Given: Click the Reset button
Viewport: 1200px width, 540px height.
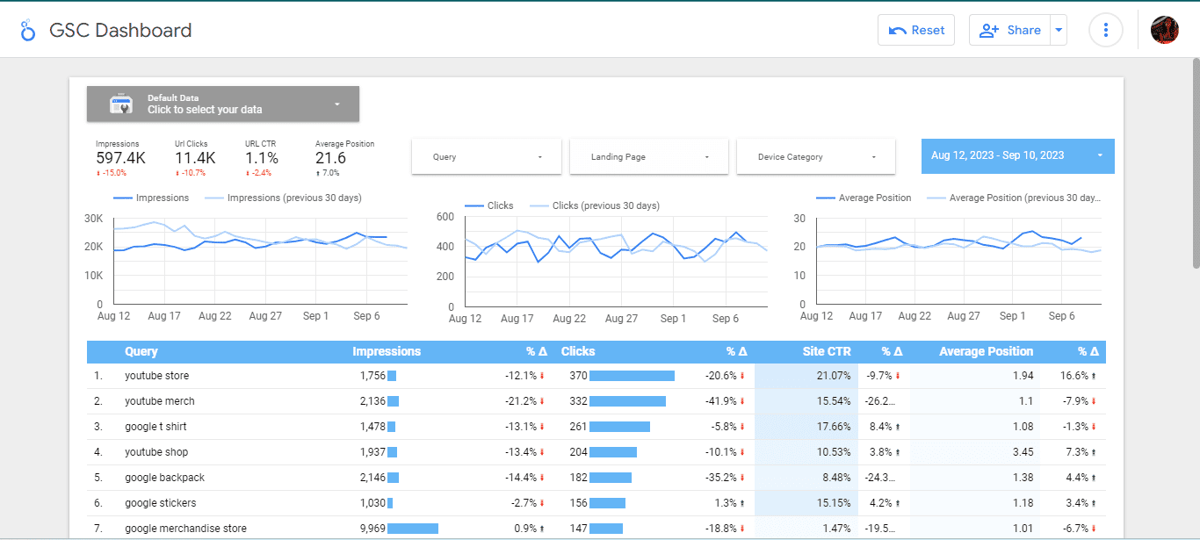Looking at the screenshot, I should coord(916,30).
